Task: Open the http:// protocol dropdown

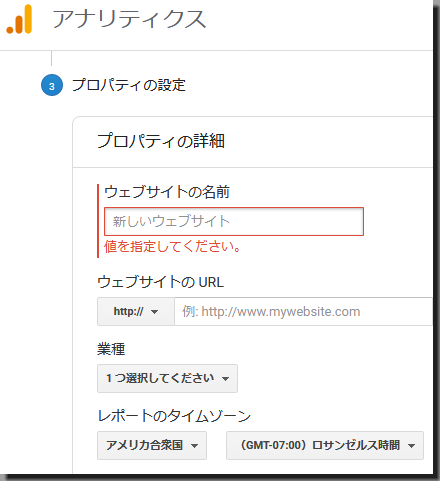Action: (136, 312)
